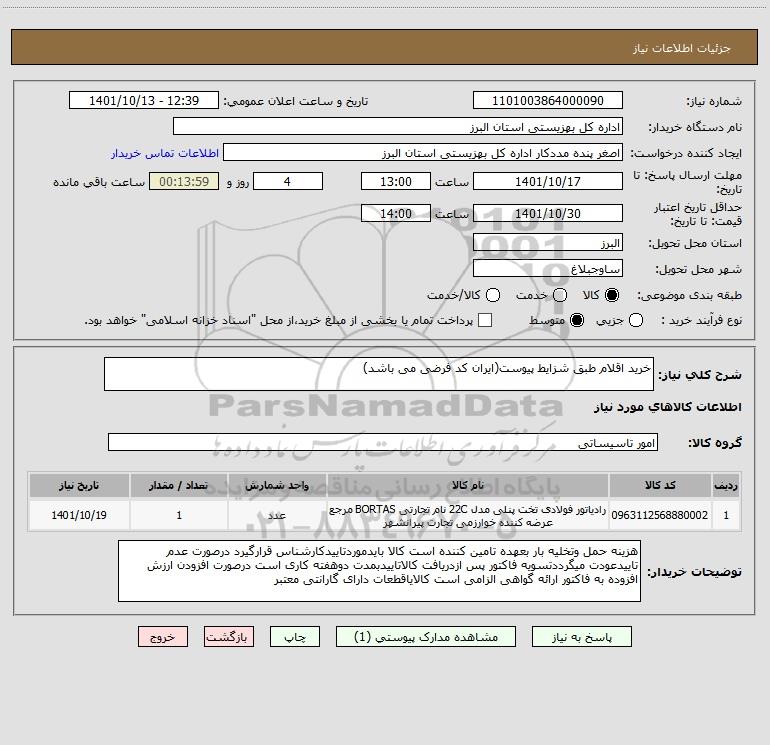Click the ردیف column header
This screenshot has height=745, width=770.
point(726,485)
